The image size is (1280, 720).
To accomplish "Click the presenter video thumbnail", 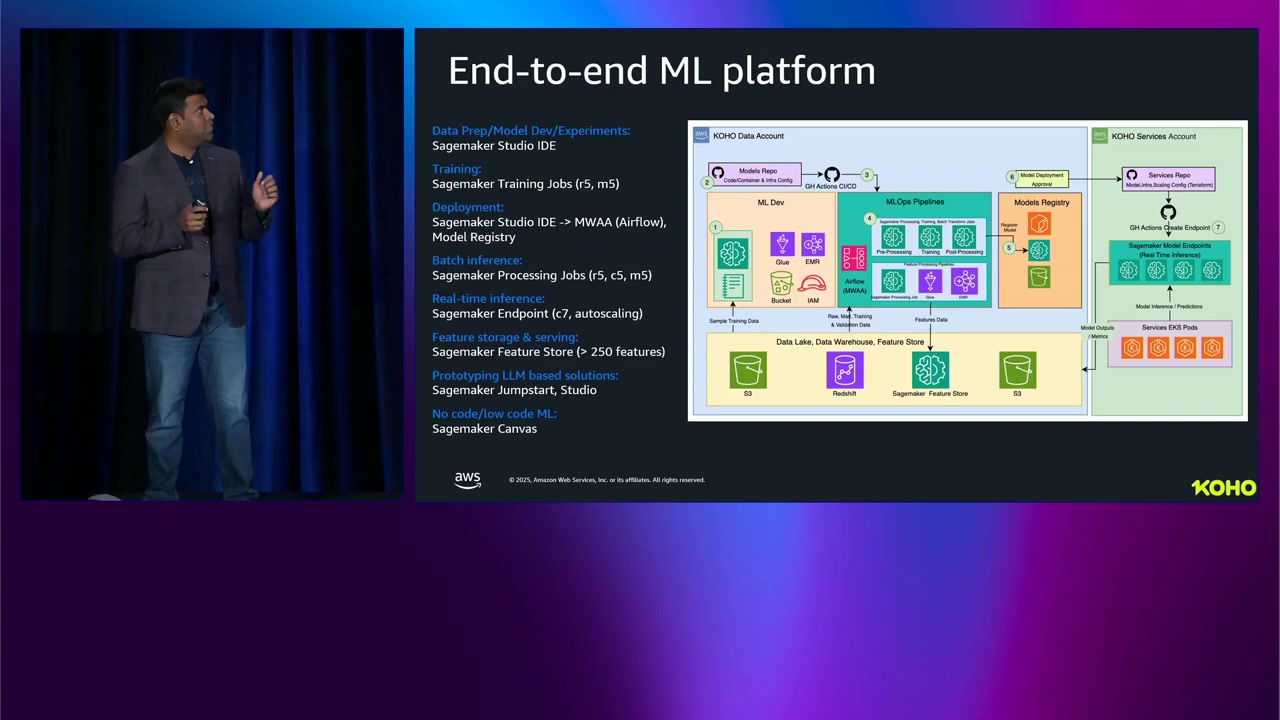I will coord(212,264).
